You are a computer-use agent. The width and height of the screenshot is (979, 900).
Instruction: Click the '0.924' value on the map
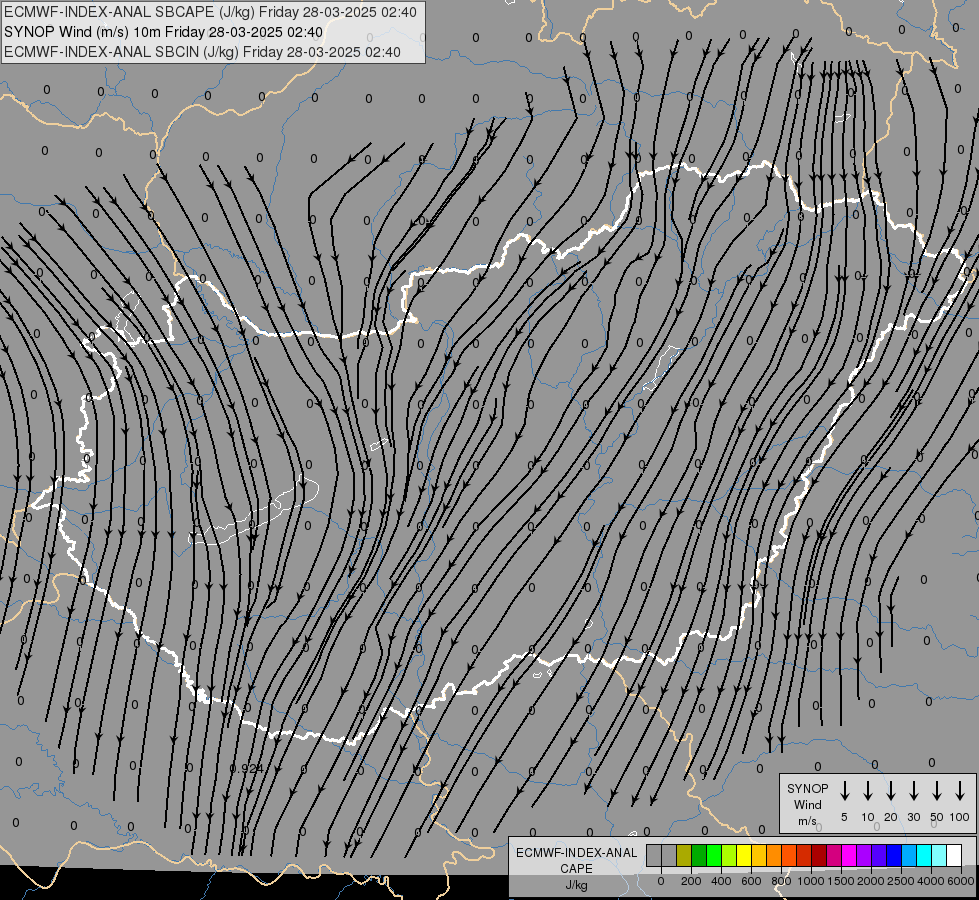click(247, 768)
